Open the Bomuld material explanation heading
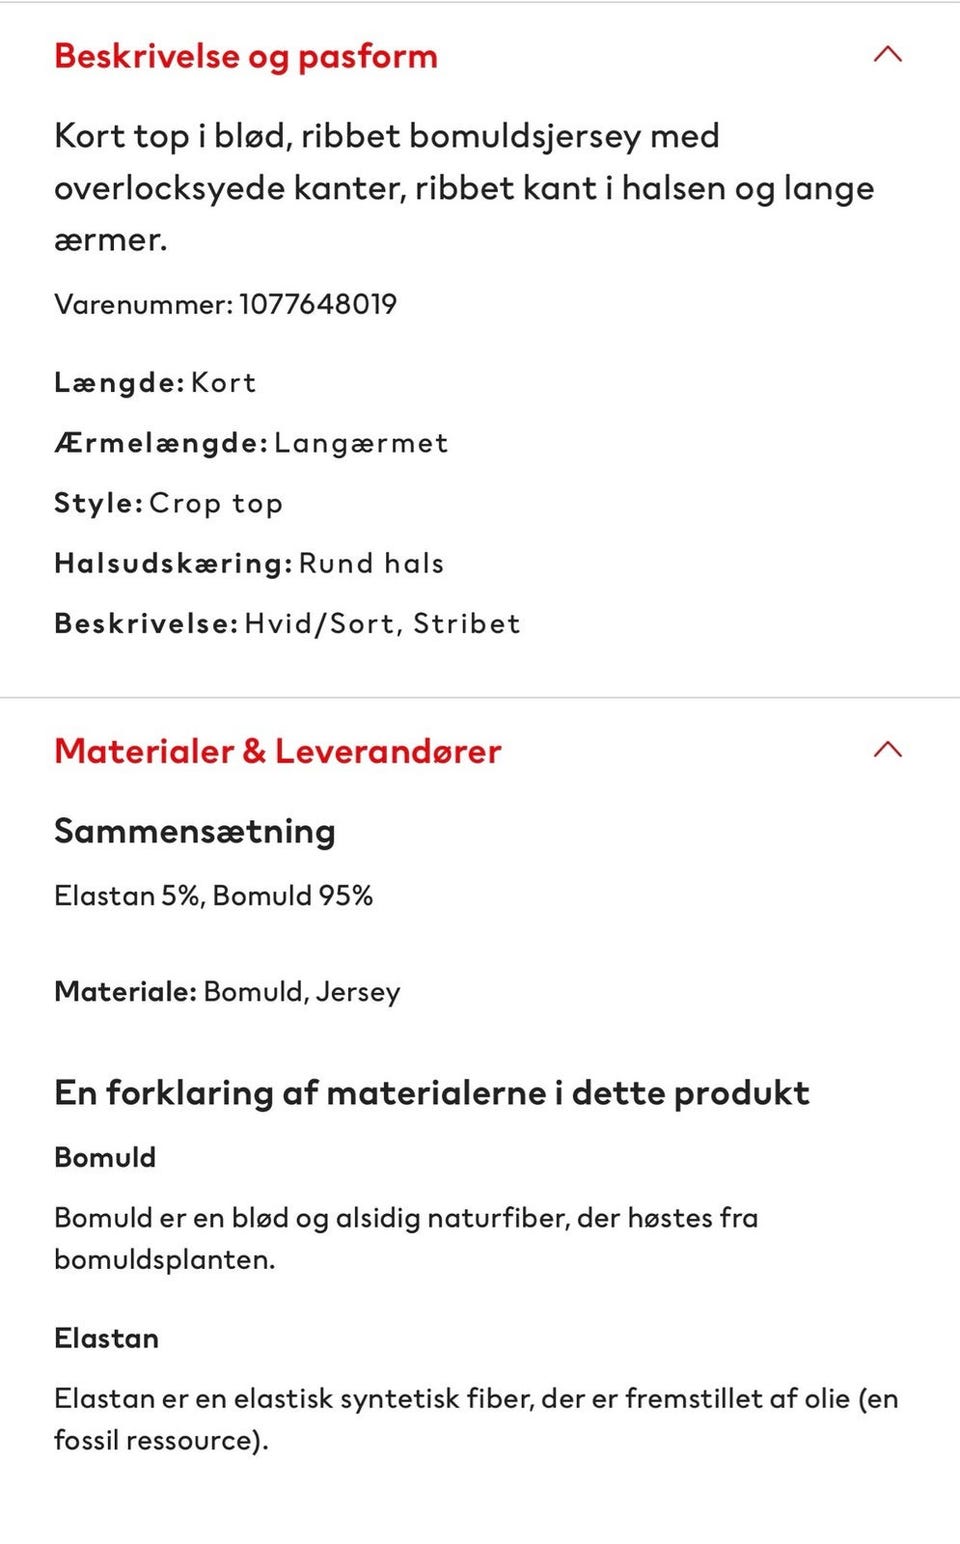Screen dimensions: 960x1544 pos(104,1157)
